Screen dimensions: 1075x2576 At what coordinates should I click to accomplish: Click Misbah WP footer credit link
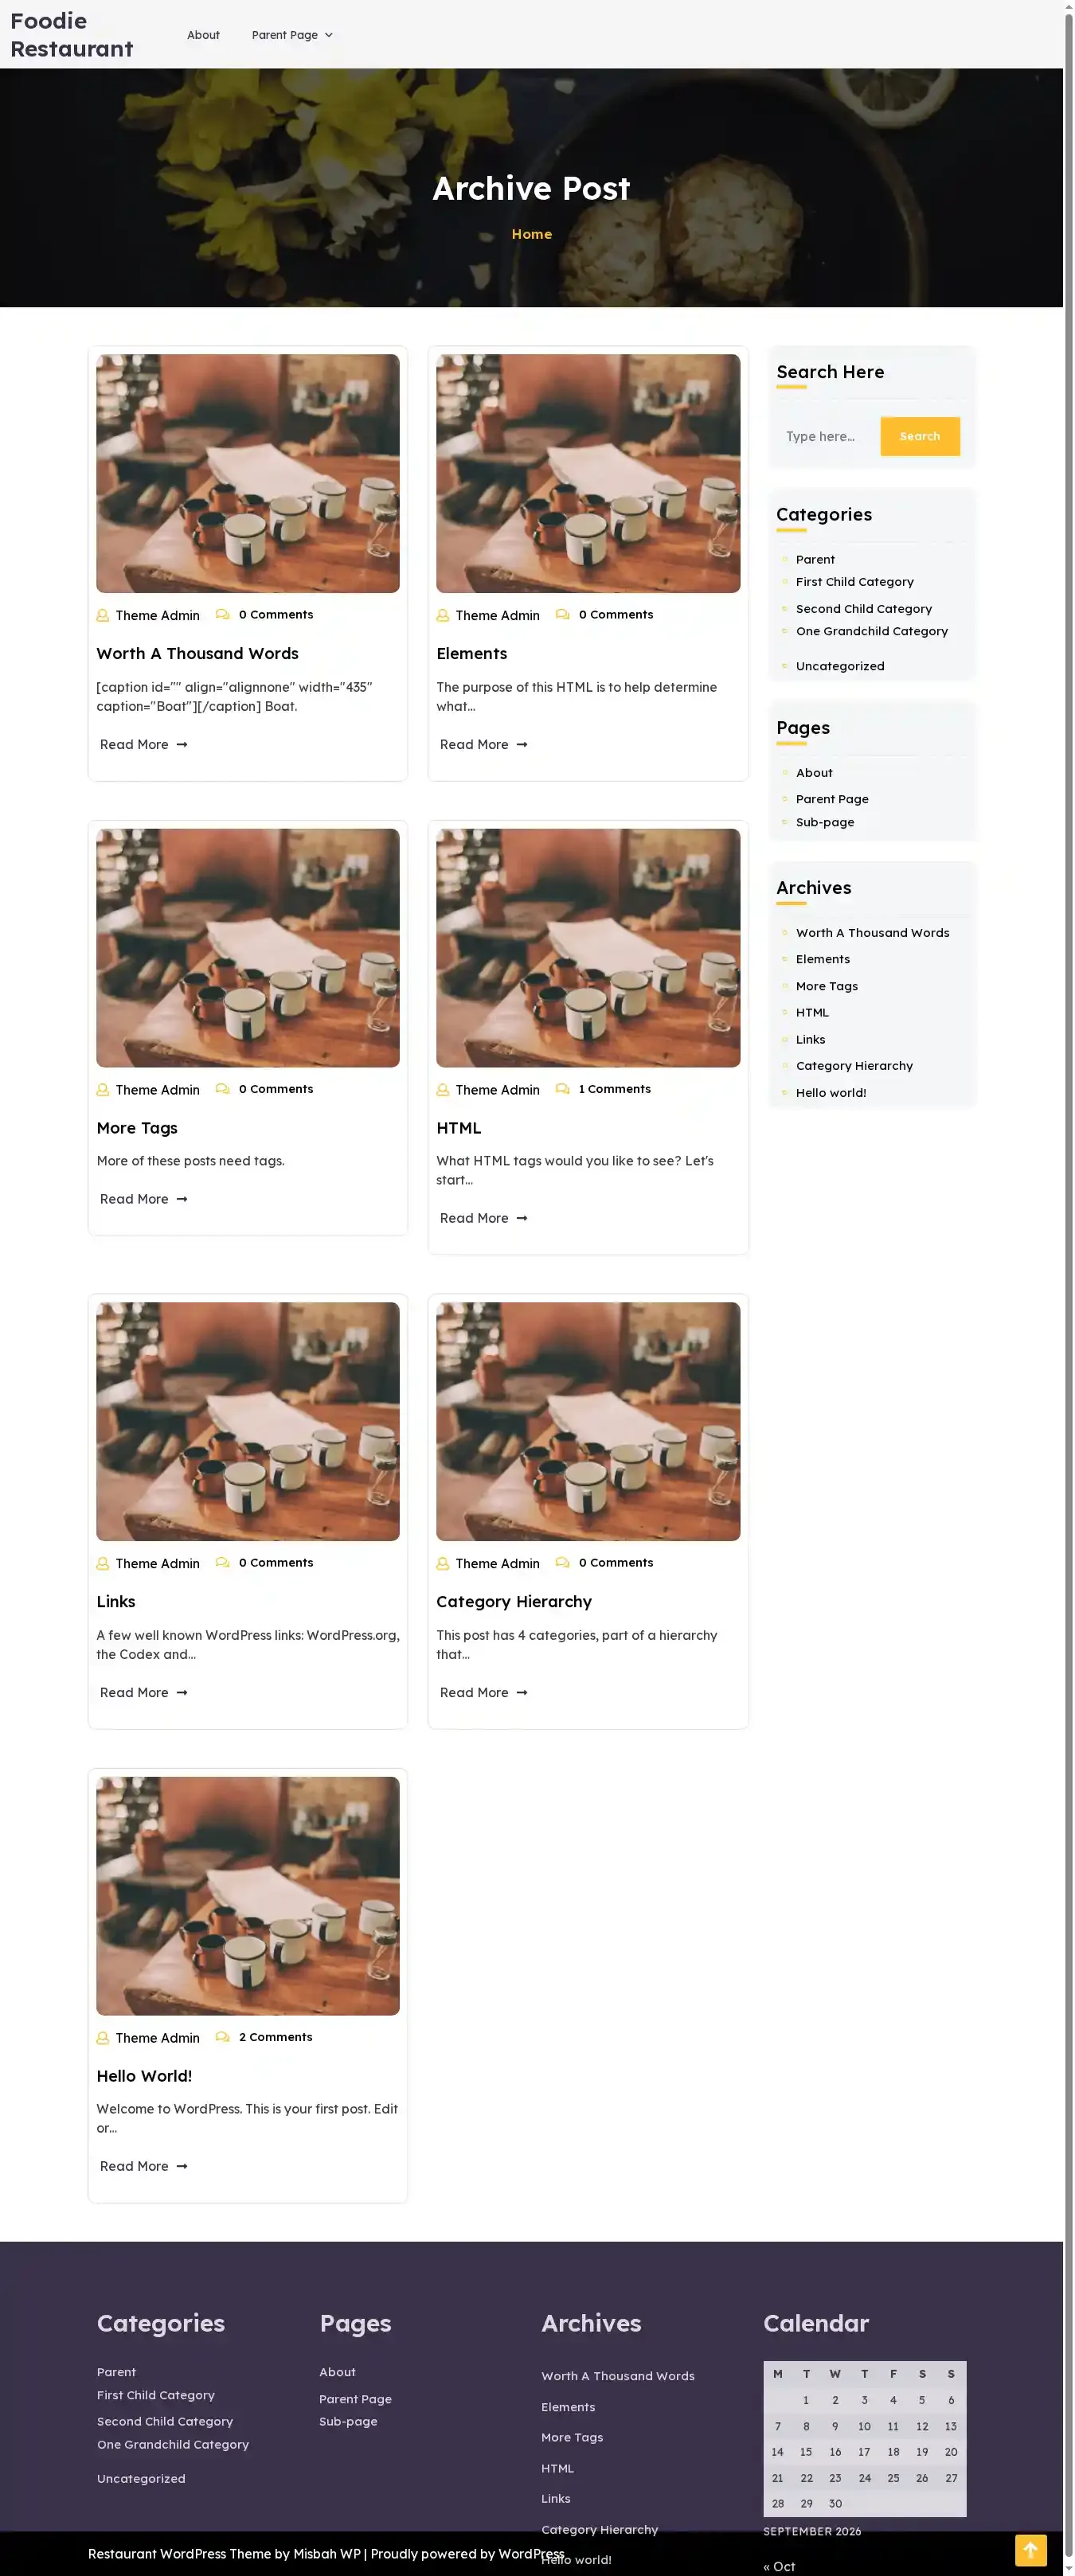pyautogui.click(x=326, y=2553)
